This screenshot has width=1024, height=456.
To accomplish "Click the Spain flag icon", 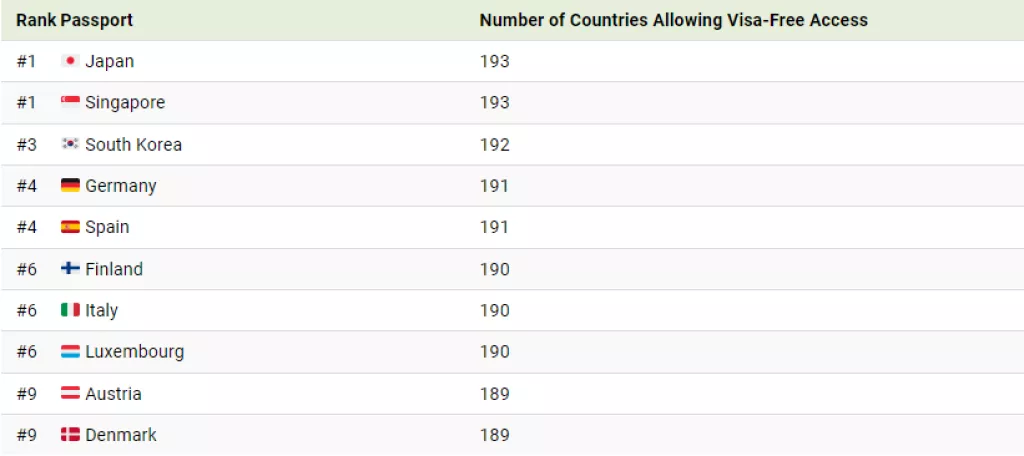I will tap(70, 227).
